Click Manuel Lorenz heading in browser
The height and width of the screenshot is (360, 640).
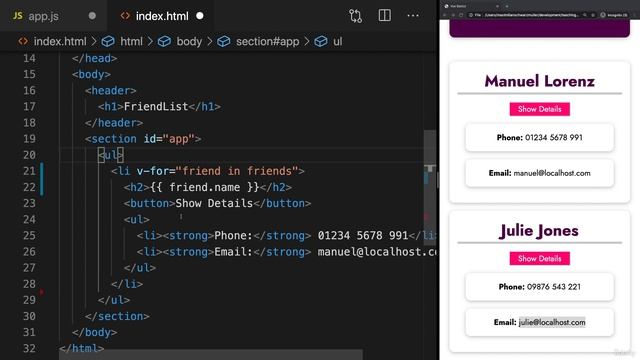pos(540,81)
